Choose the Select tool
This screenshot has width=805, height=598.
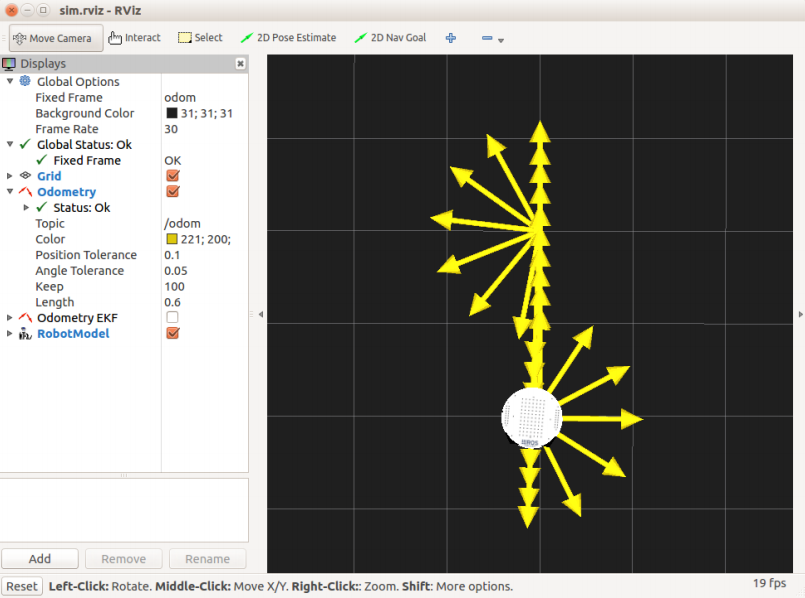pyautogui.click(x=200, y=37)
